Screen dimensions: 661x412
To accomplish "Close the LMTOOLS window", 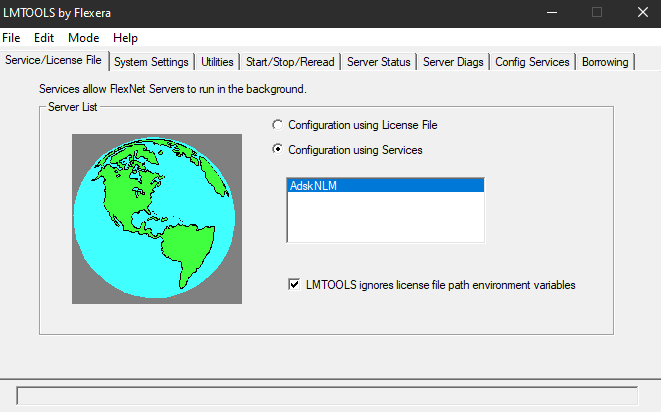I will tap(642, 13).
